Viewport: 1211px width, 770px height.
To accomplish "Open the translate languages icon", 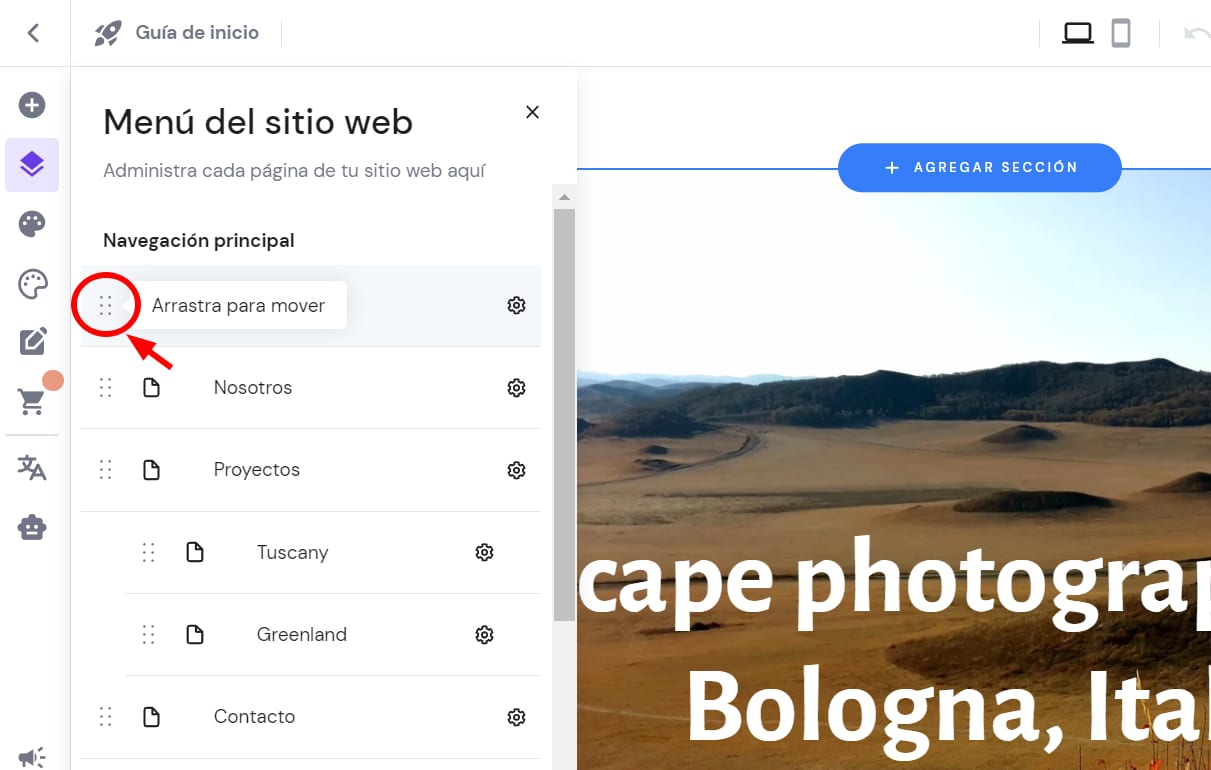I will click(x=32, y=467).
